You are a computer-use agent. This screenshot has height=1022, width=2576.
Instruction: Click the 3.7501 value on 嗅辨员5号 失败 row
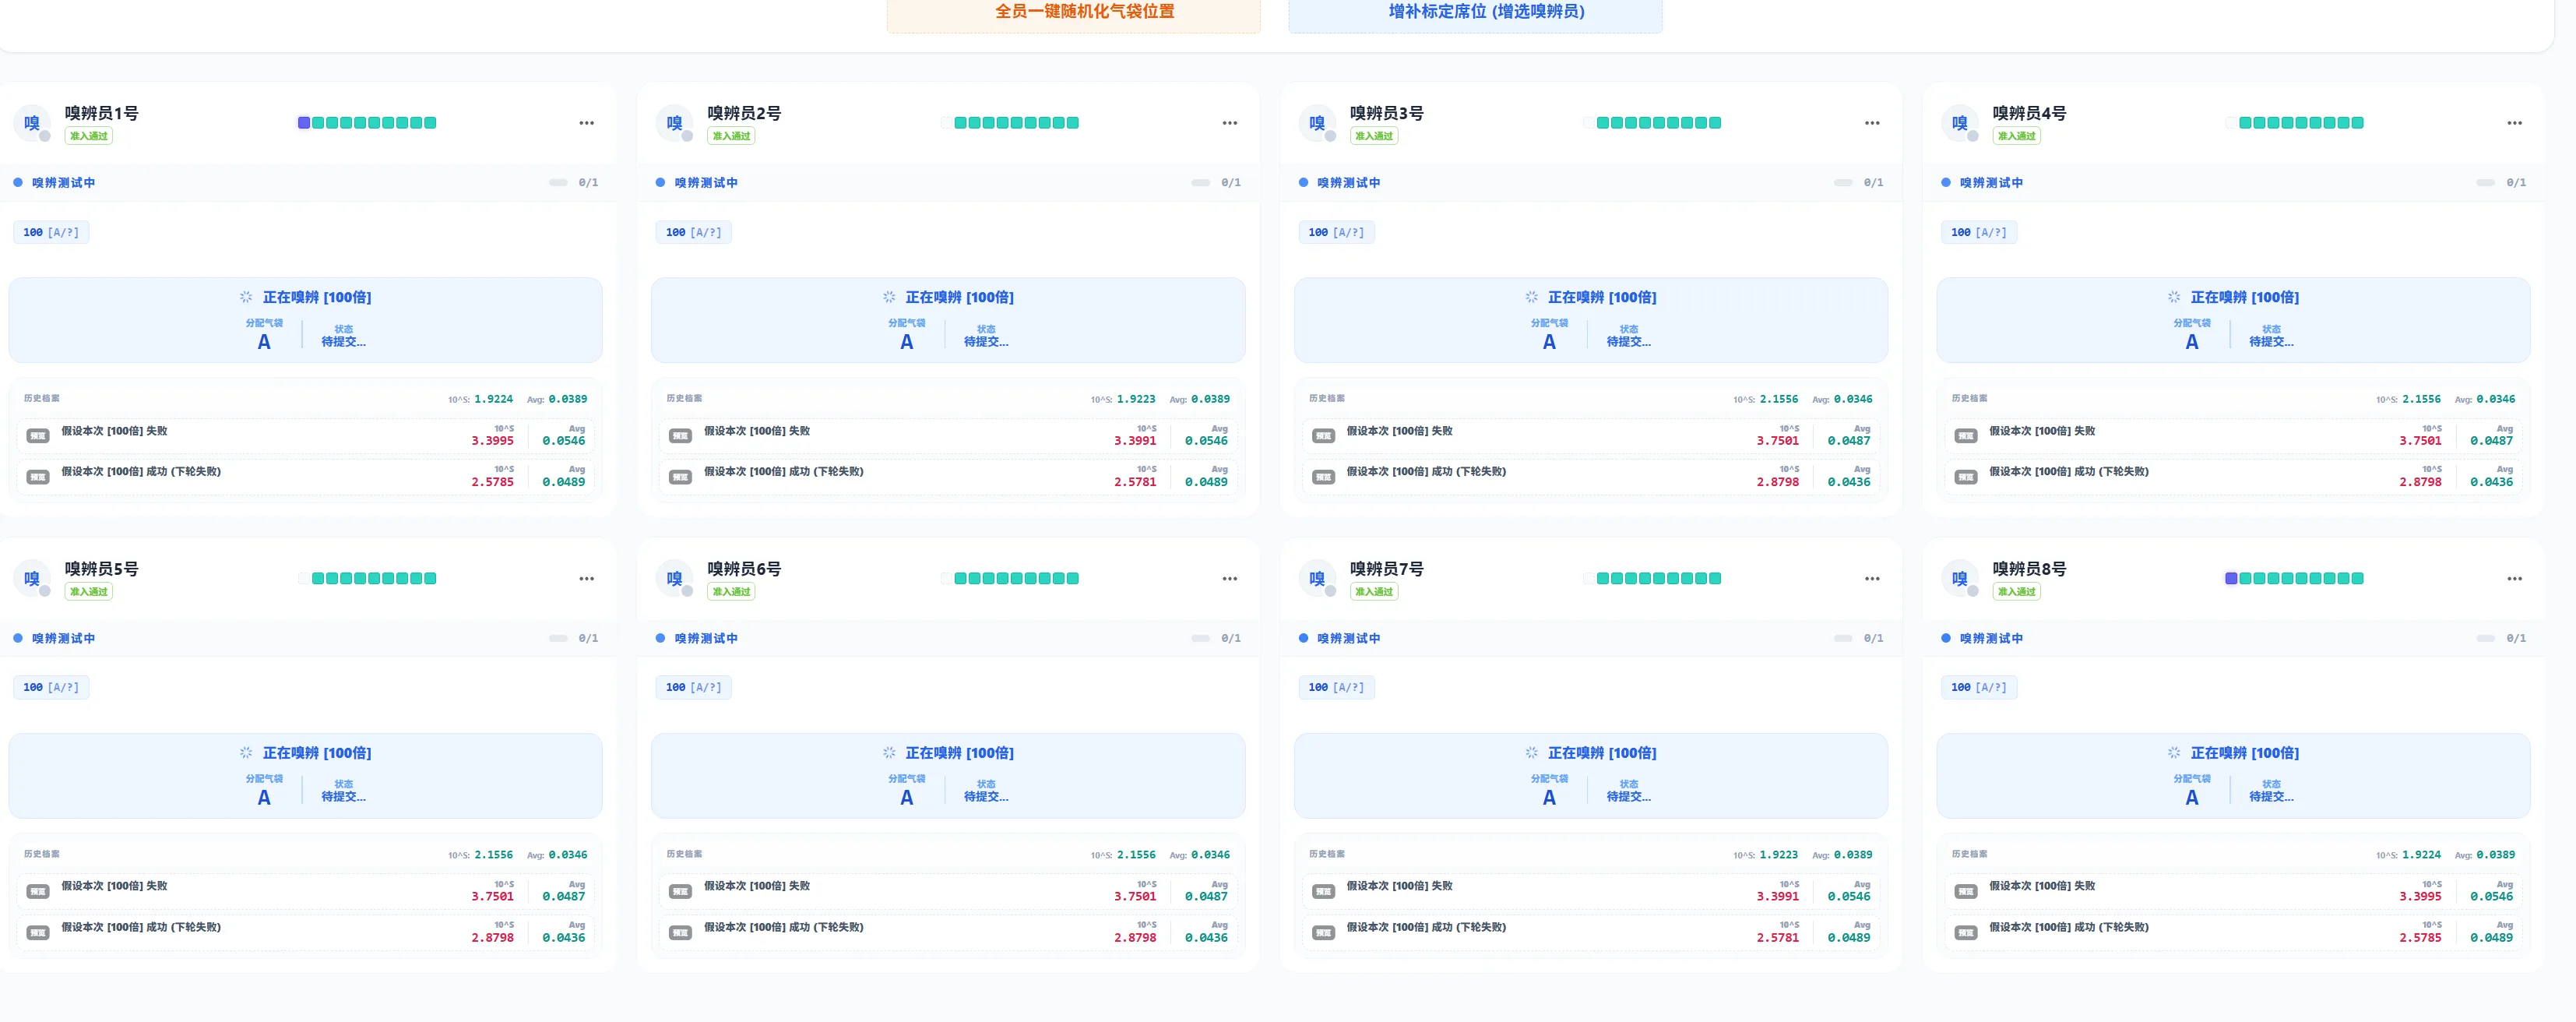pyautogui.click(x=493, y=897)
